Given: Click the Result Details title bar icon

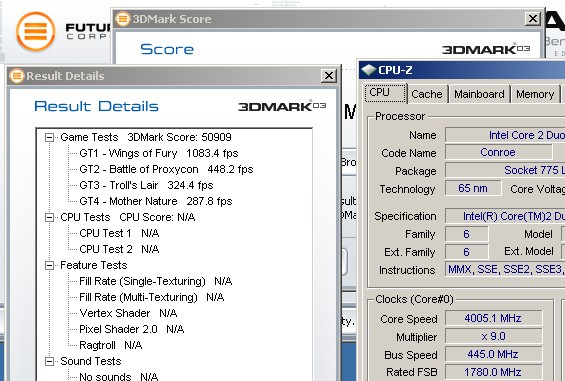Looking at the screenshot, I should (x=17, y=76).
